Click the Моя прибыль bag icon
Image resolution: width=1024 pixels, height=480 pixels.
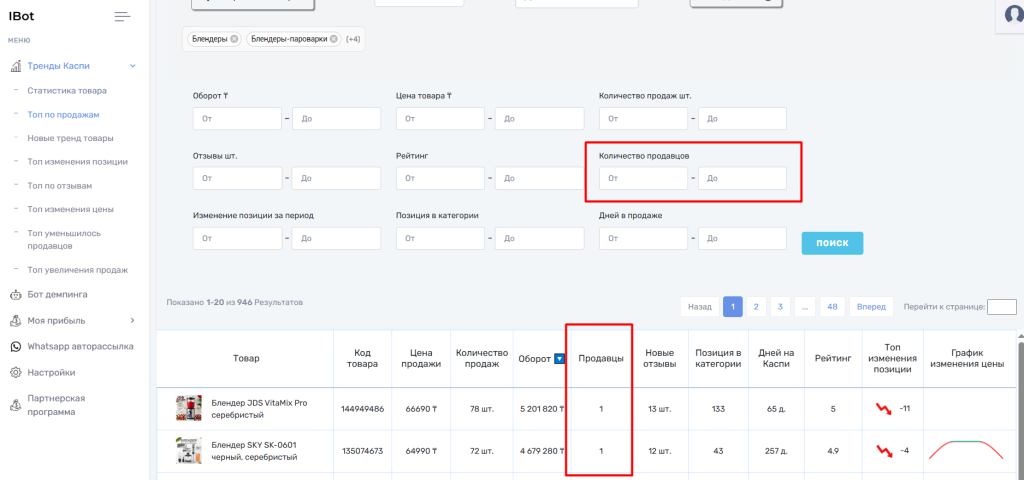(16, 321)
